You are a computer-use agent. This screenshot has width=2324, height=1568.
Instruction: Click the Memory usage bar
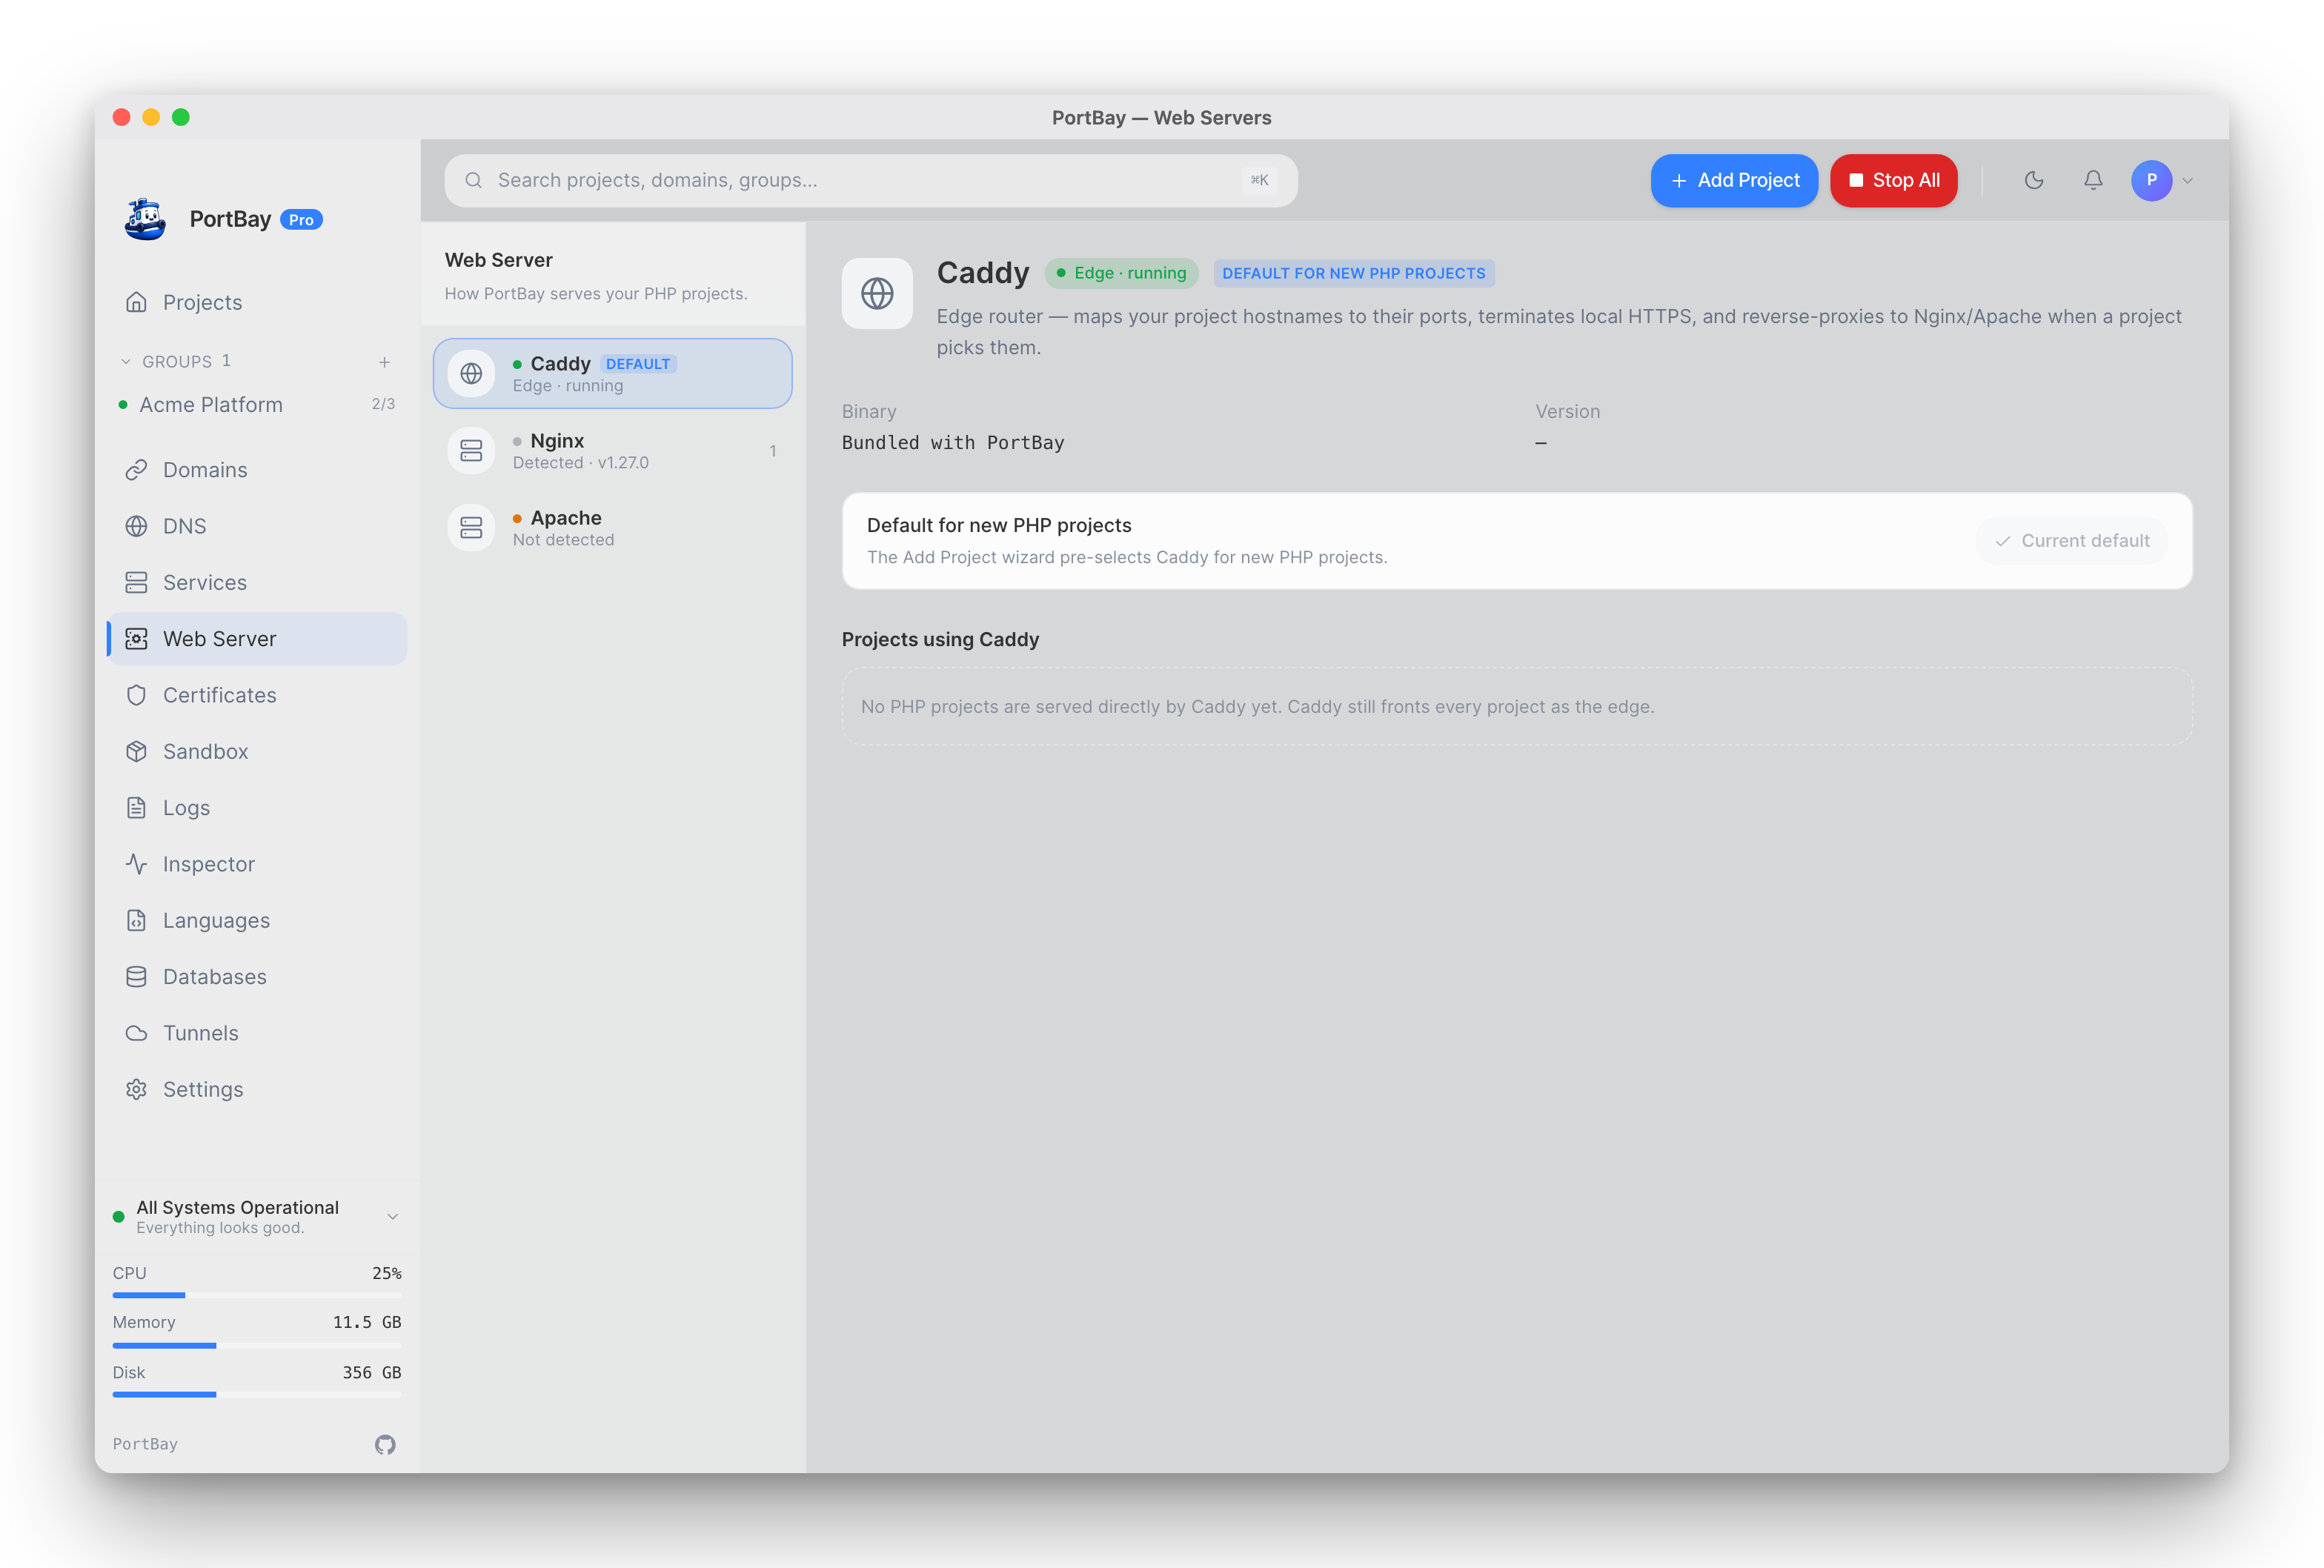tap(257, 1345)
